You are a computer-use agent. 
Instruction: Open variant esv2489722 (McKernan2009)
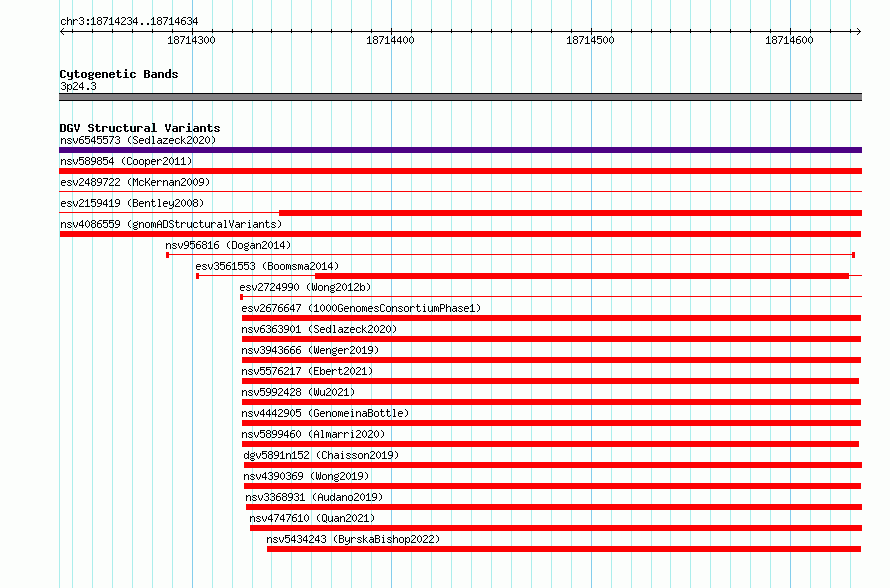click(135, 182)
